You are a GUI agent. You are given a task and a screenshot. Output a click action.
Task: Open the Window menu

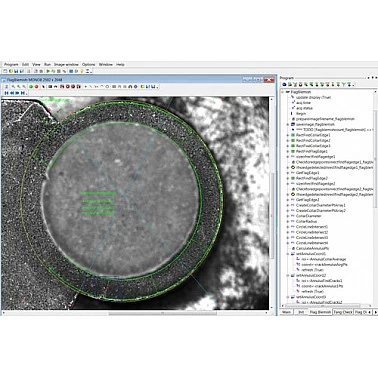click(106, 64)
